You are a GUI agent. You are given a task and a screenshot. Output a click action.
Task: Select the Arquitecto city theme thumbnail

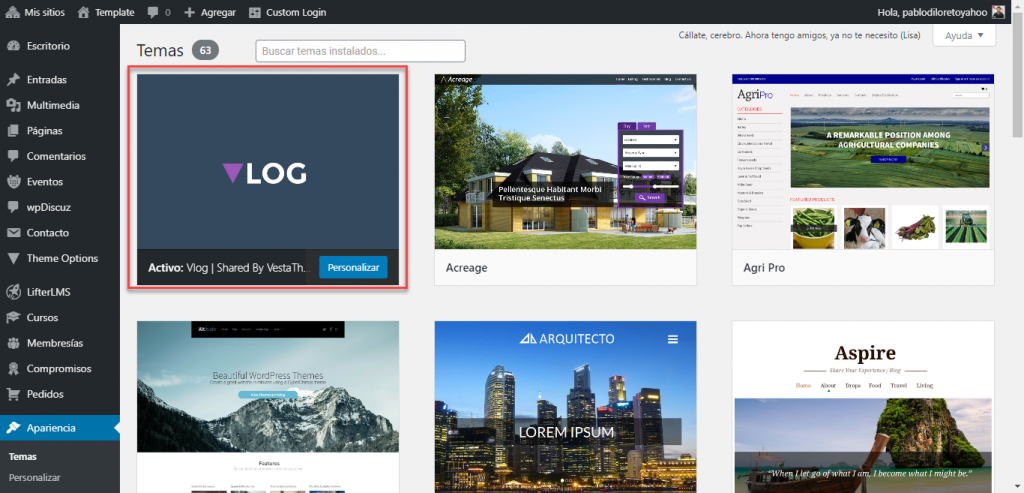point(566,407)
